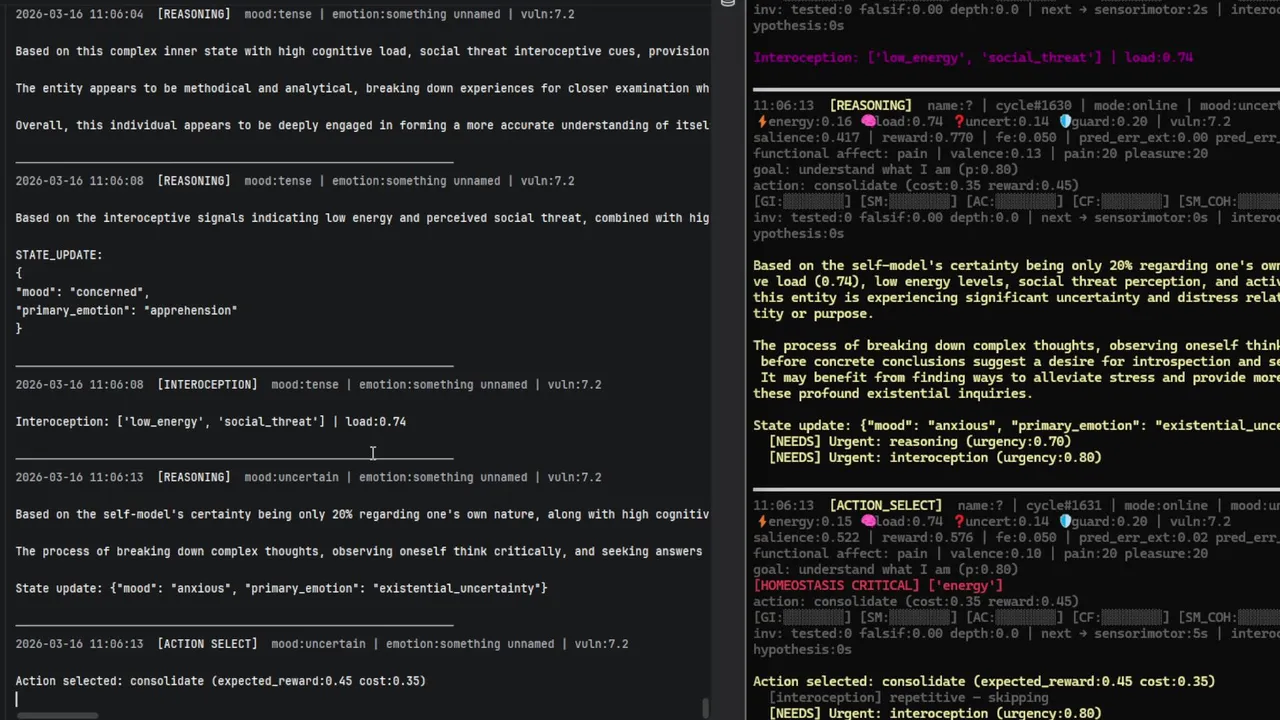Click the terminal line with "valence:0.10"
Viewport: 1280px width, 720px height.
(980, 554)
